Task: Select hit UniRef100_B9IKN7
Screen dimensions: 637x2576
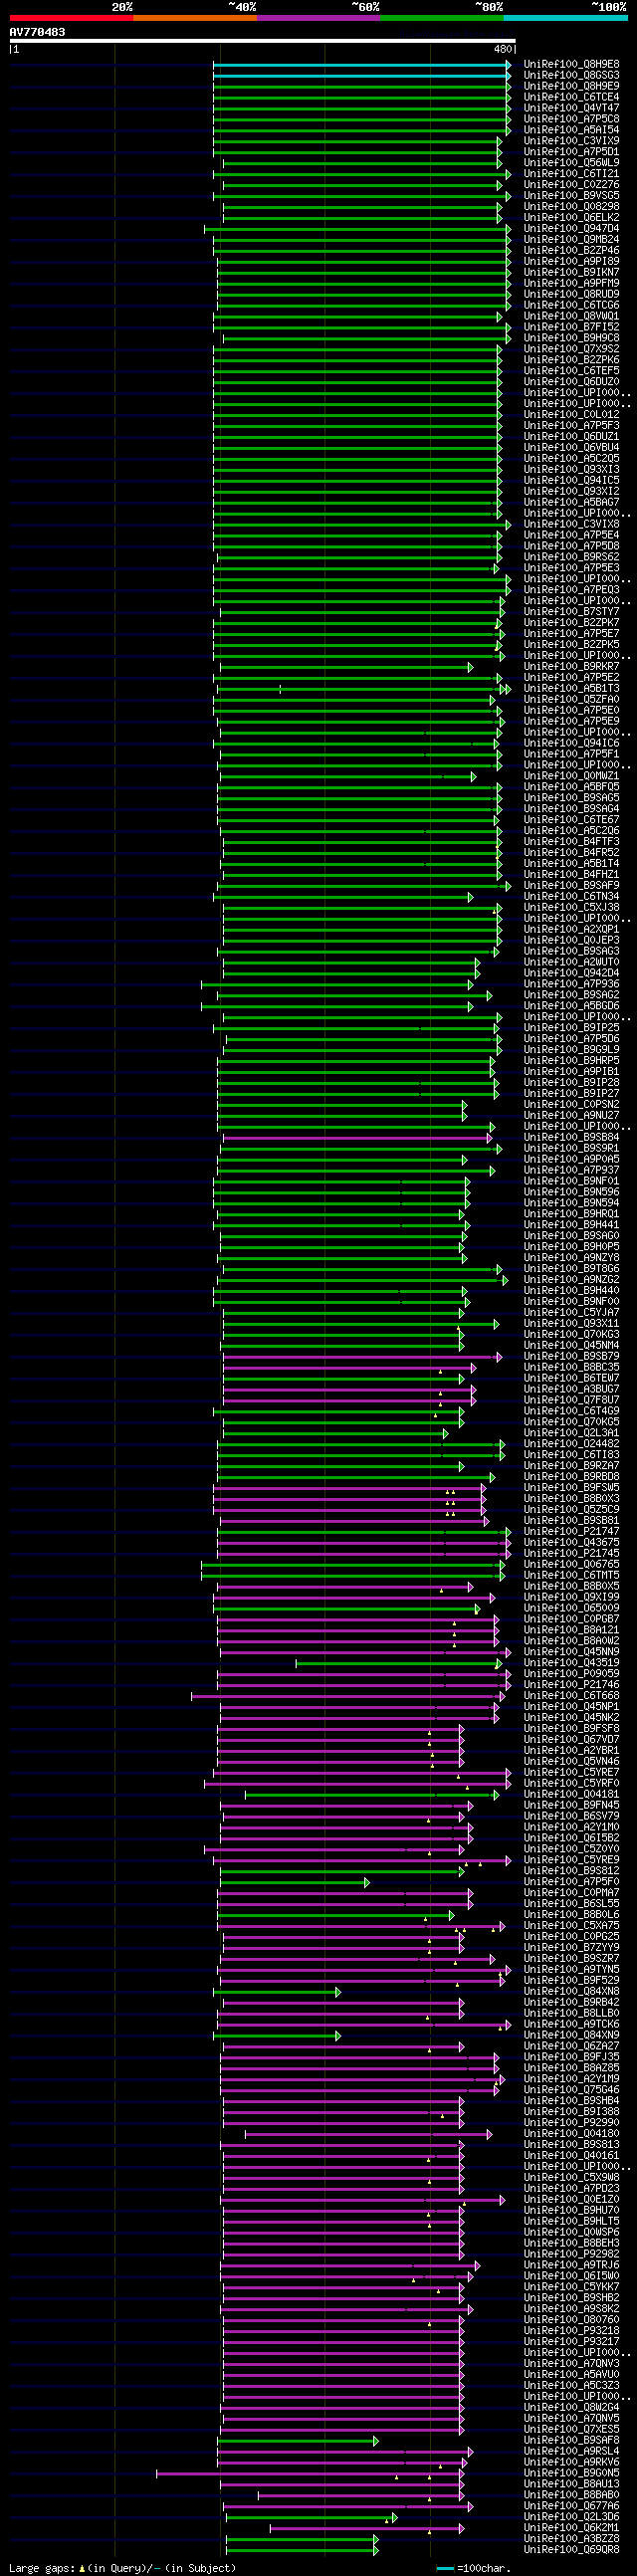Action: 571,273
